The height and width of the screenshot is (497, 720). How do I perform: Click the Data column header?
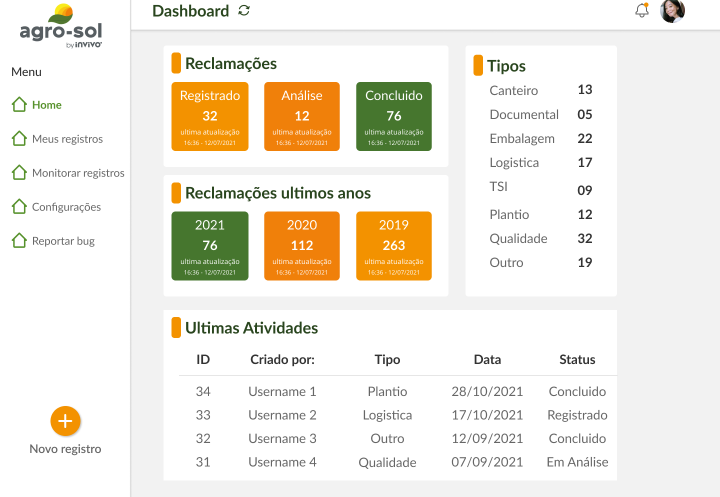click(487, 359)
